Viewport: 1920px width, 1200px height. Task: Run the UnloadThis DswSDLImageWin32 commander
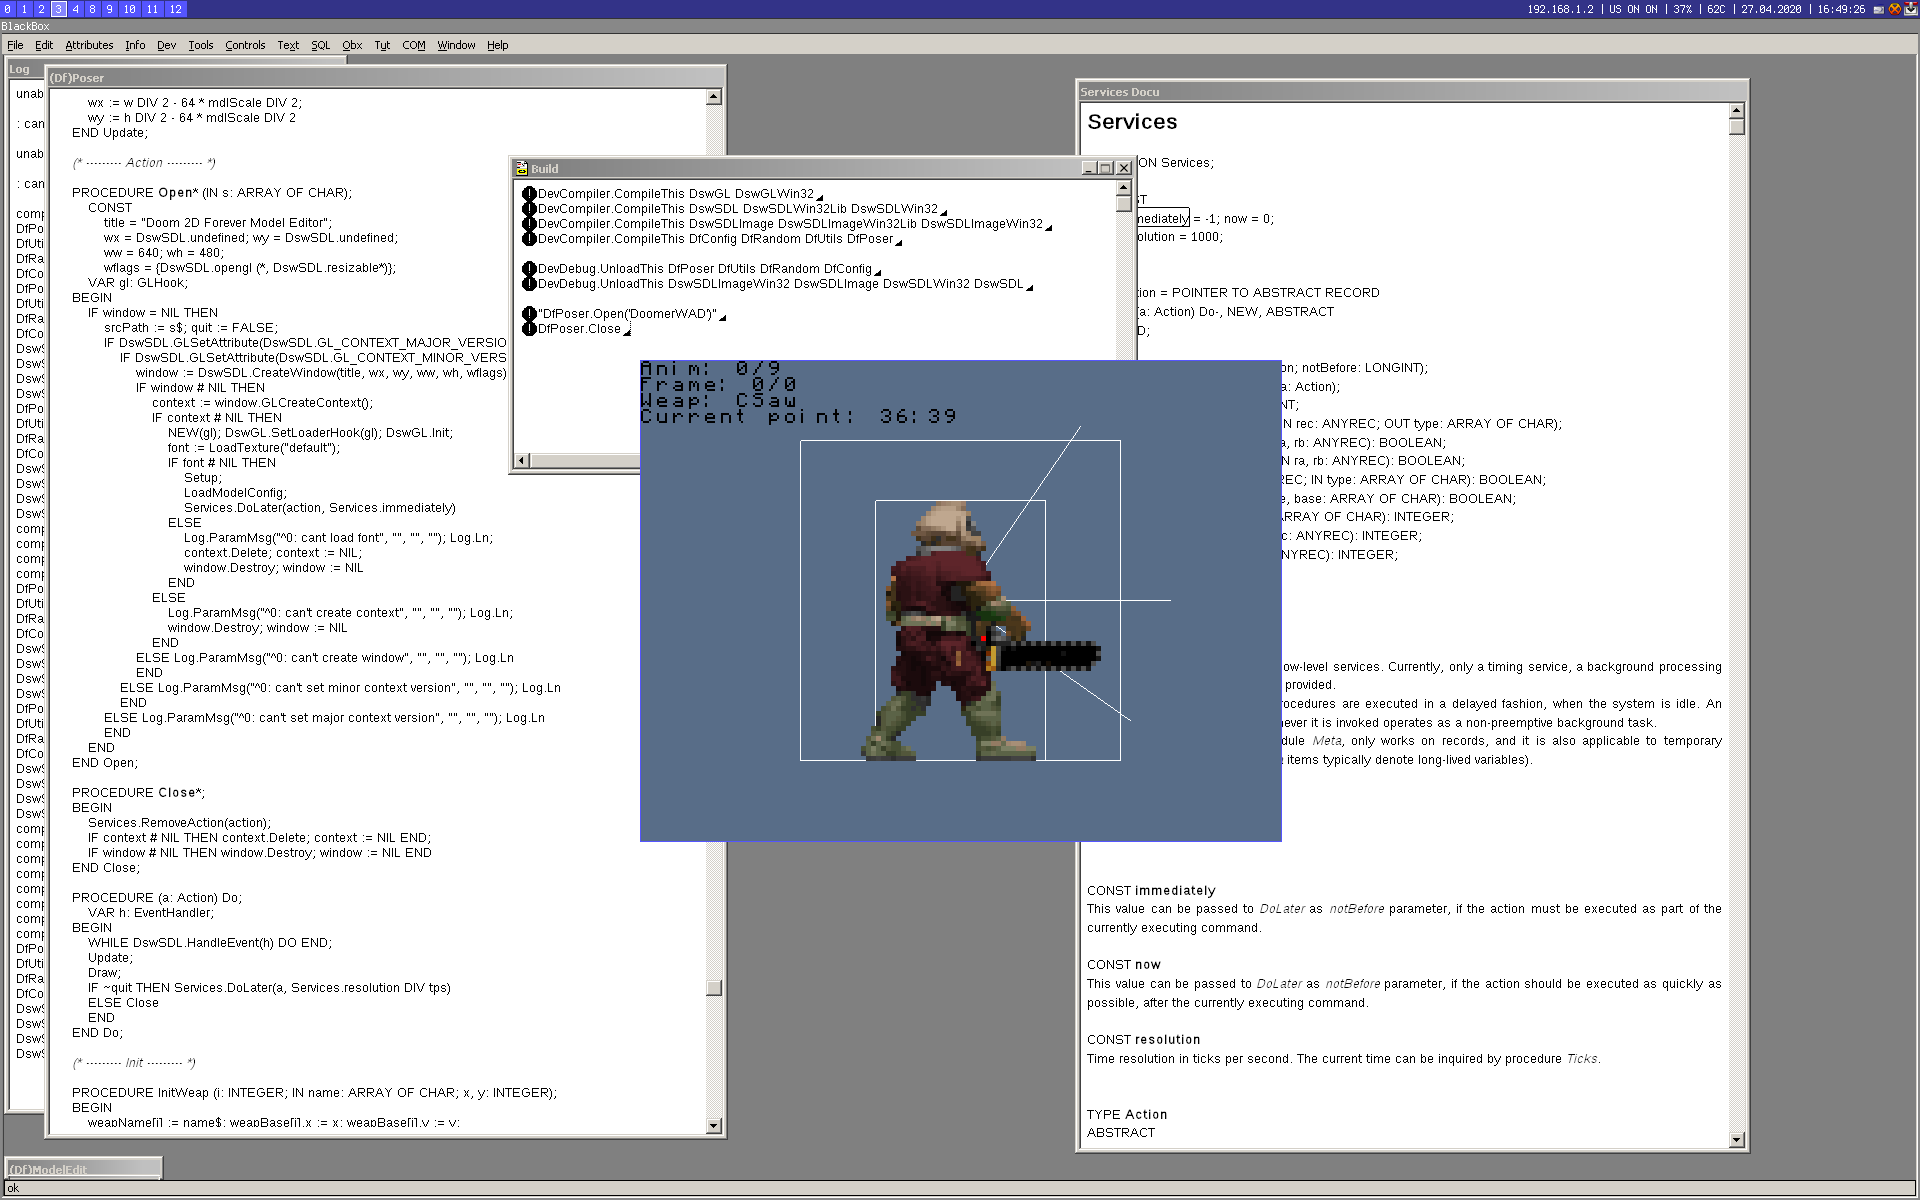click(x=529, y=284)
